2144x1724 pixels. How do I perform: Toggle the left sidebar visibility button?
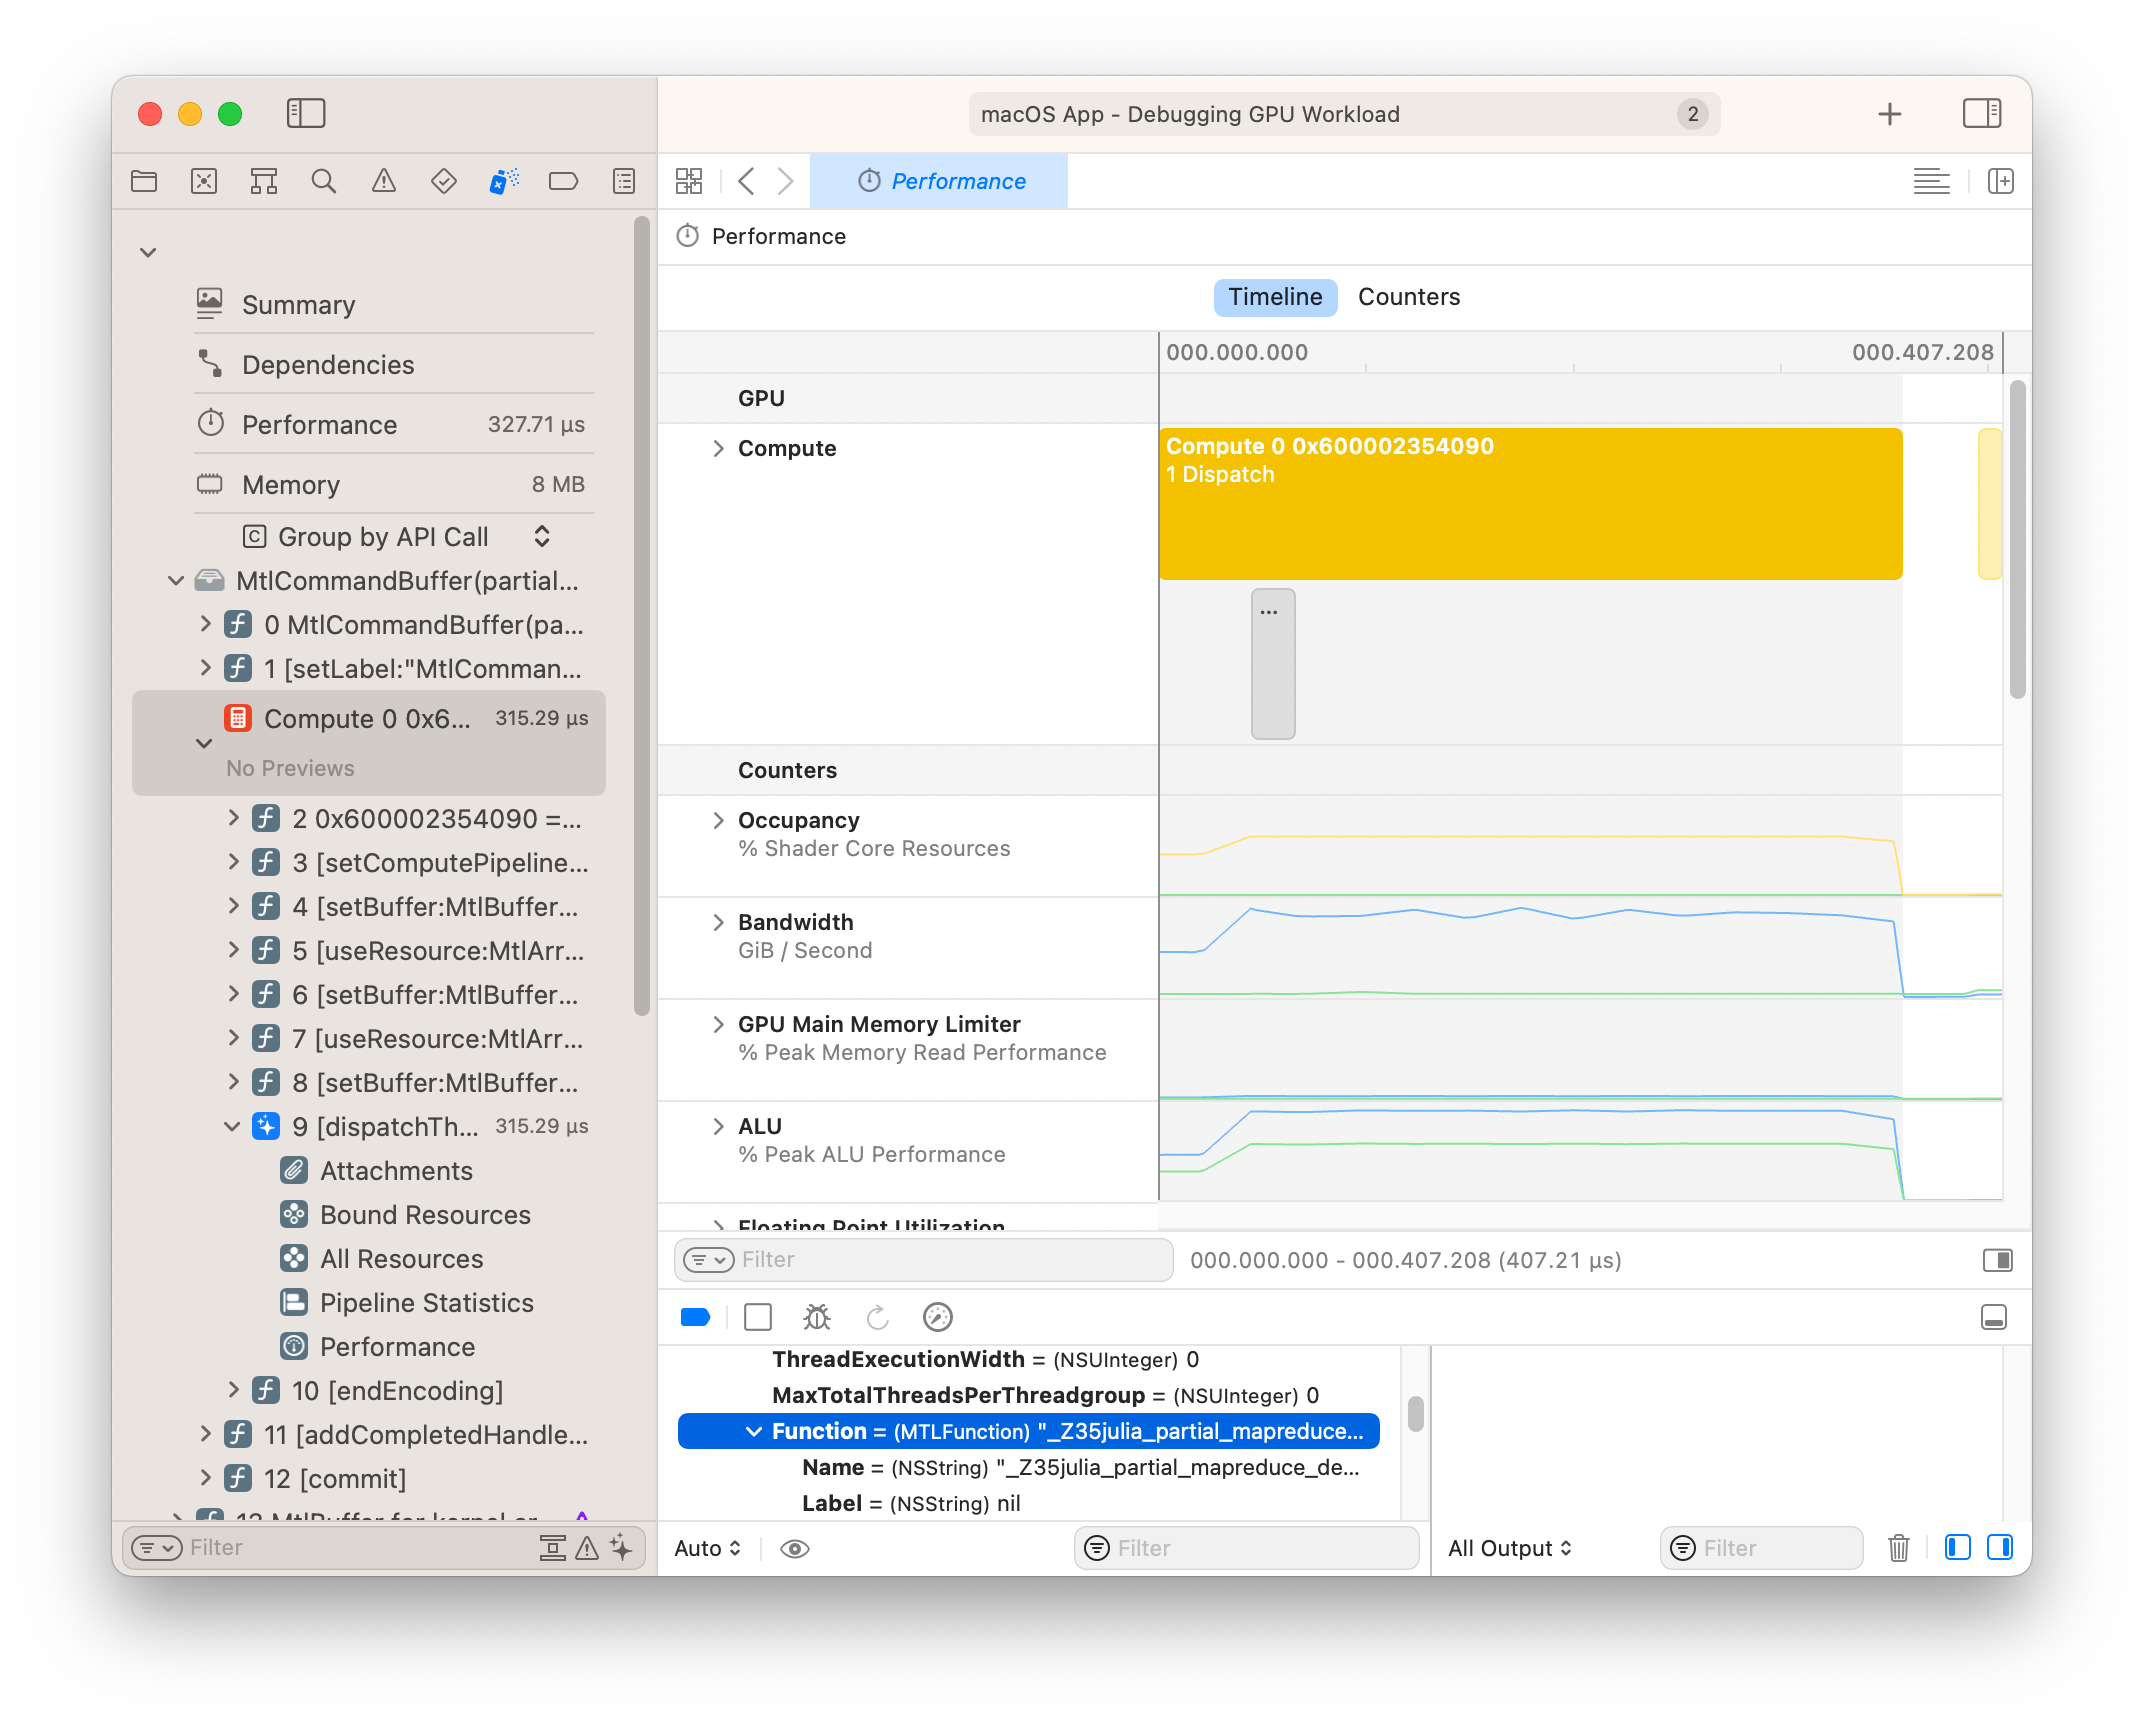pos(306,113)
